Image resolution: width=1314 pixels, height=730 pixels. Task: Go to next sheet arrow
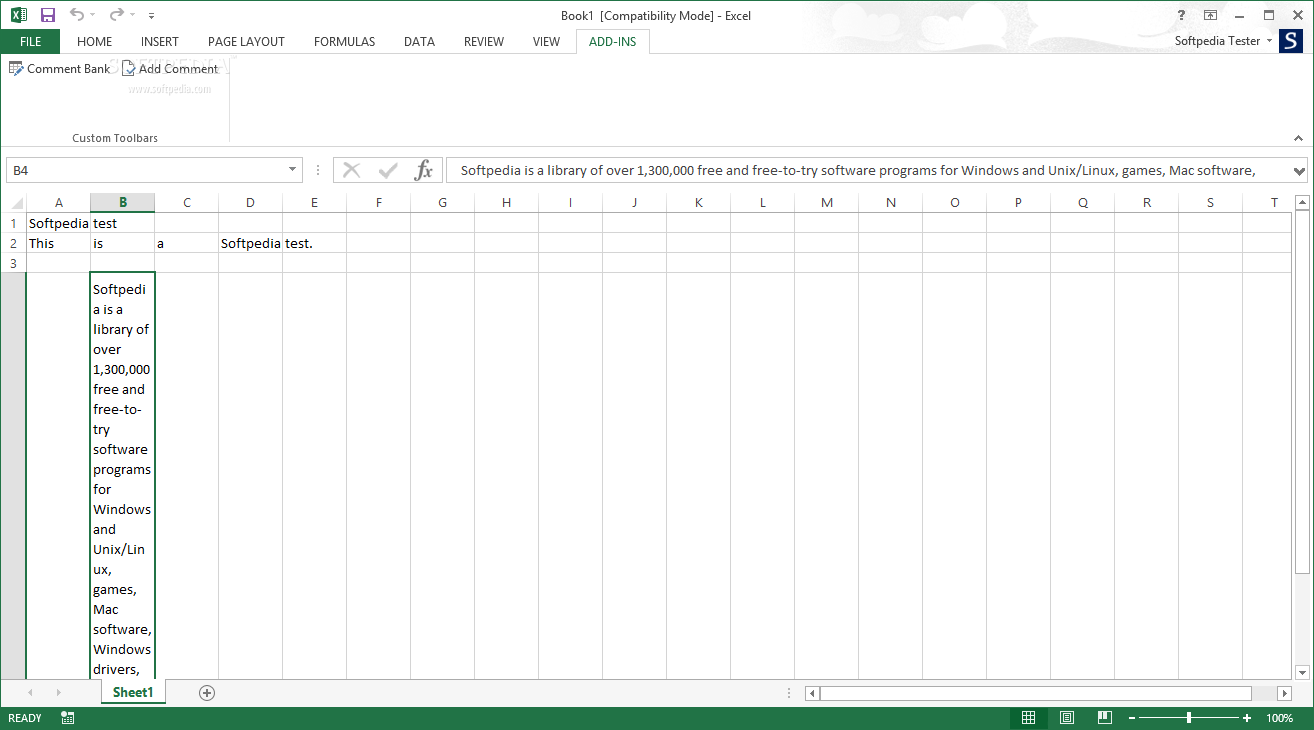coord(58,693)
